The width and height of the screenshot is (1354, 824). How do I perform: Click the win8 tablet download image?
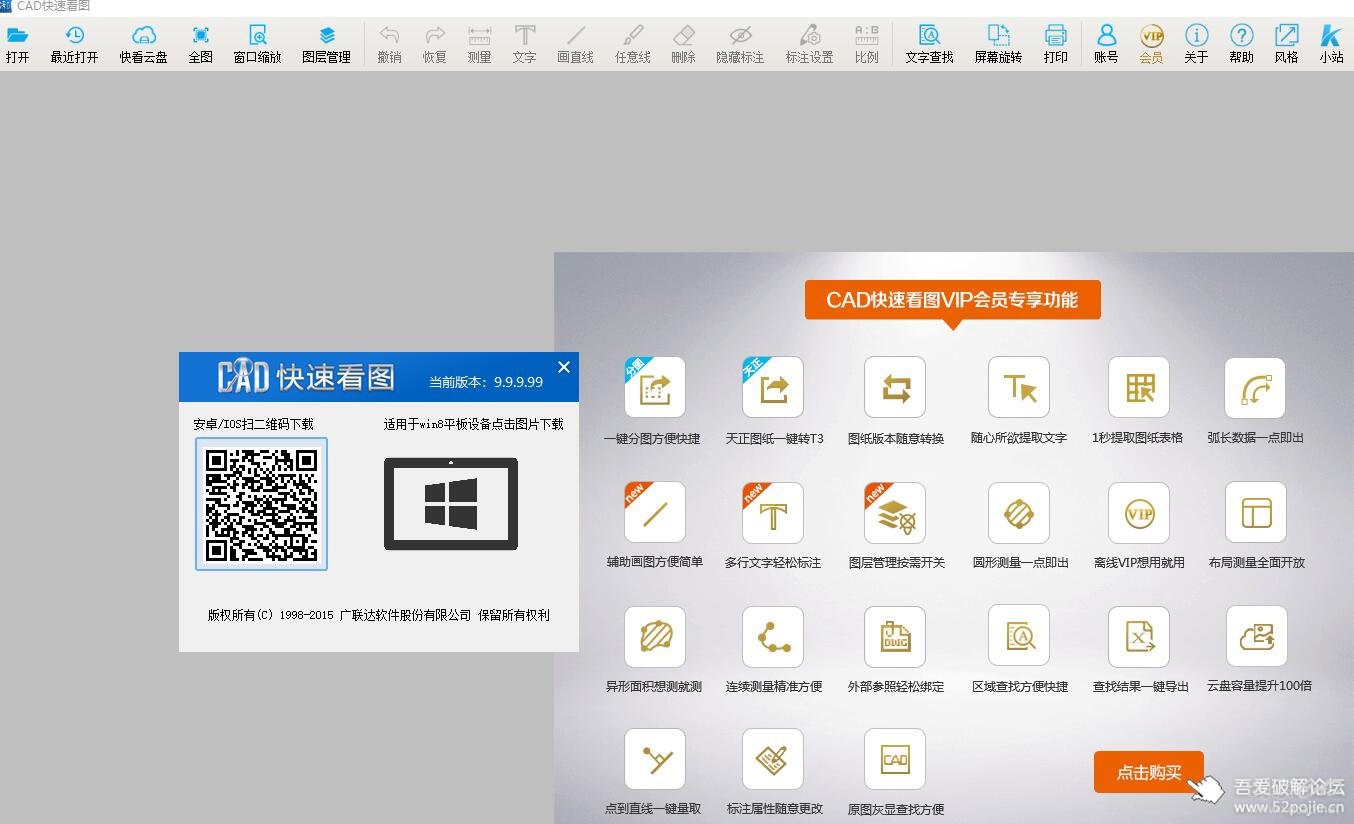pos(451,504)
